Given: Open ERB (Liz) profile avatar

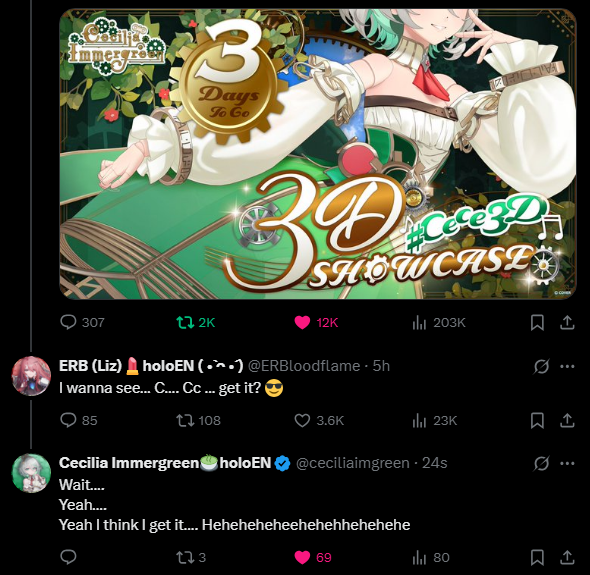Looking at the screenshot, I should (x=31, y=376).
